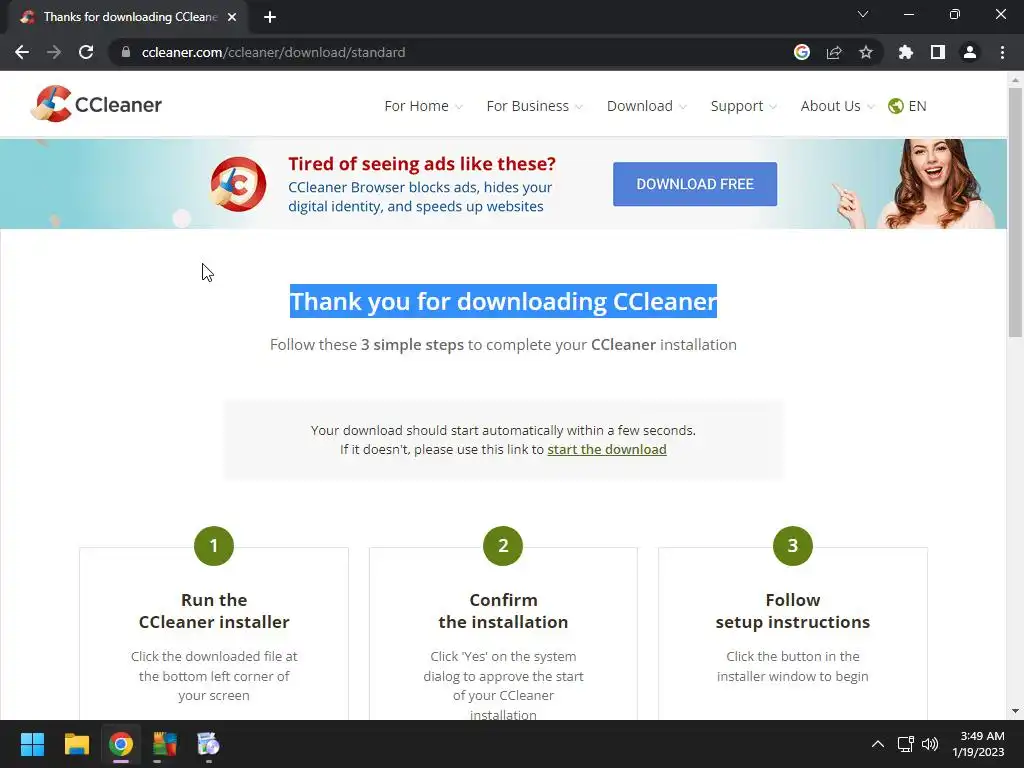
Task: Open a new tab with the plus button
Action: [x=270, y=17]
